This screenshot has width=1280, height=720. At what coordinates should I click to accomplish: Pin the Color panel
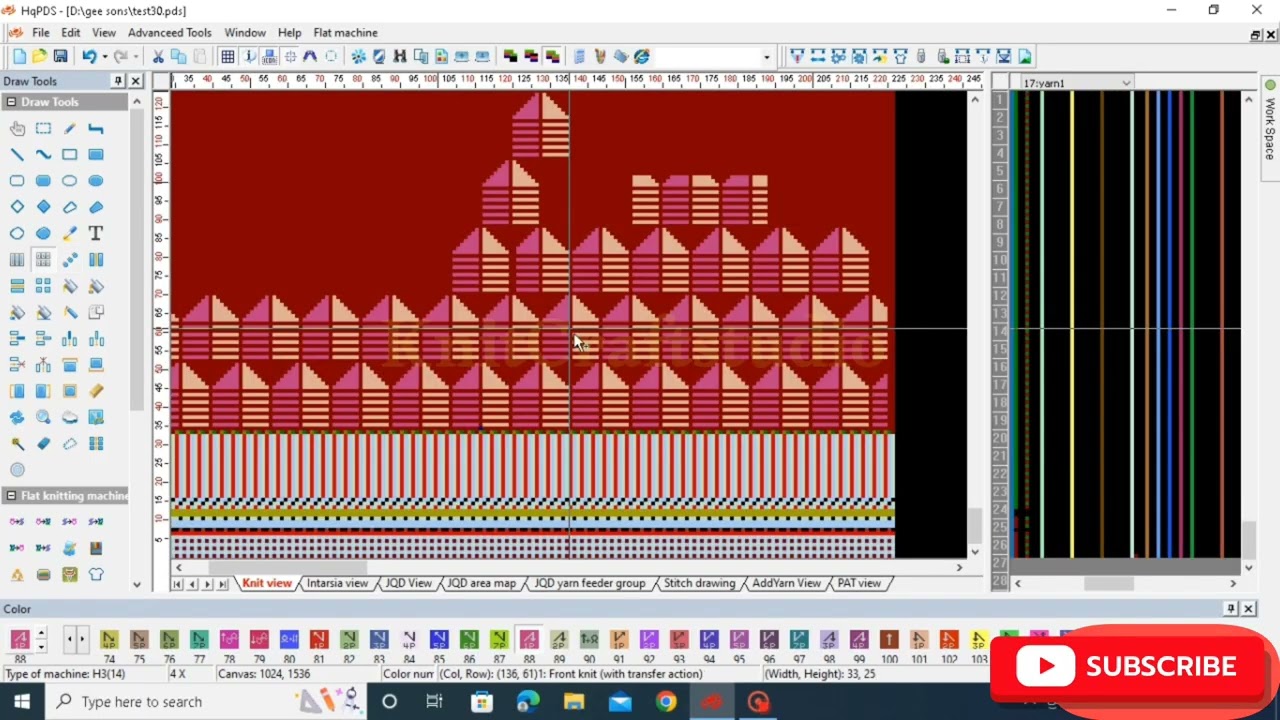(1230, 609)
